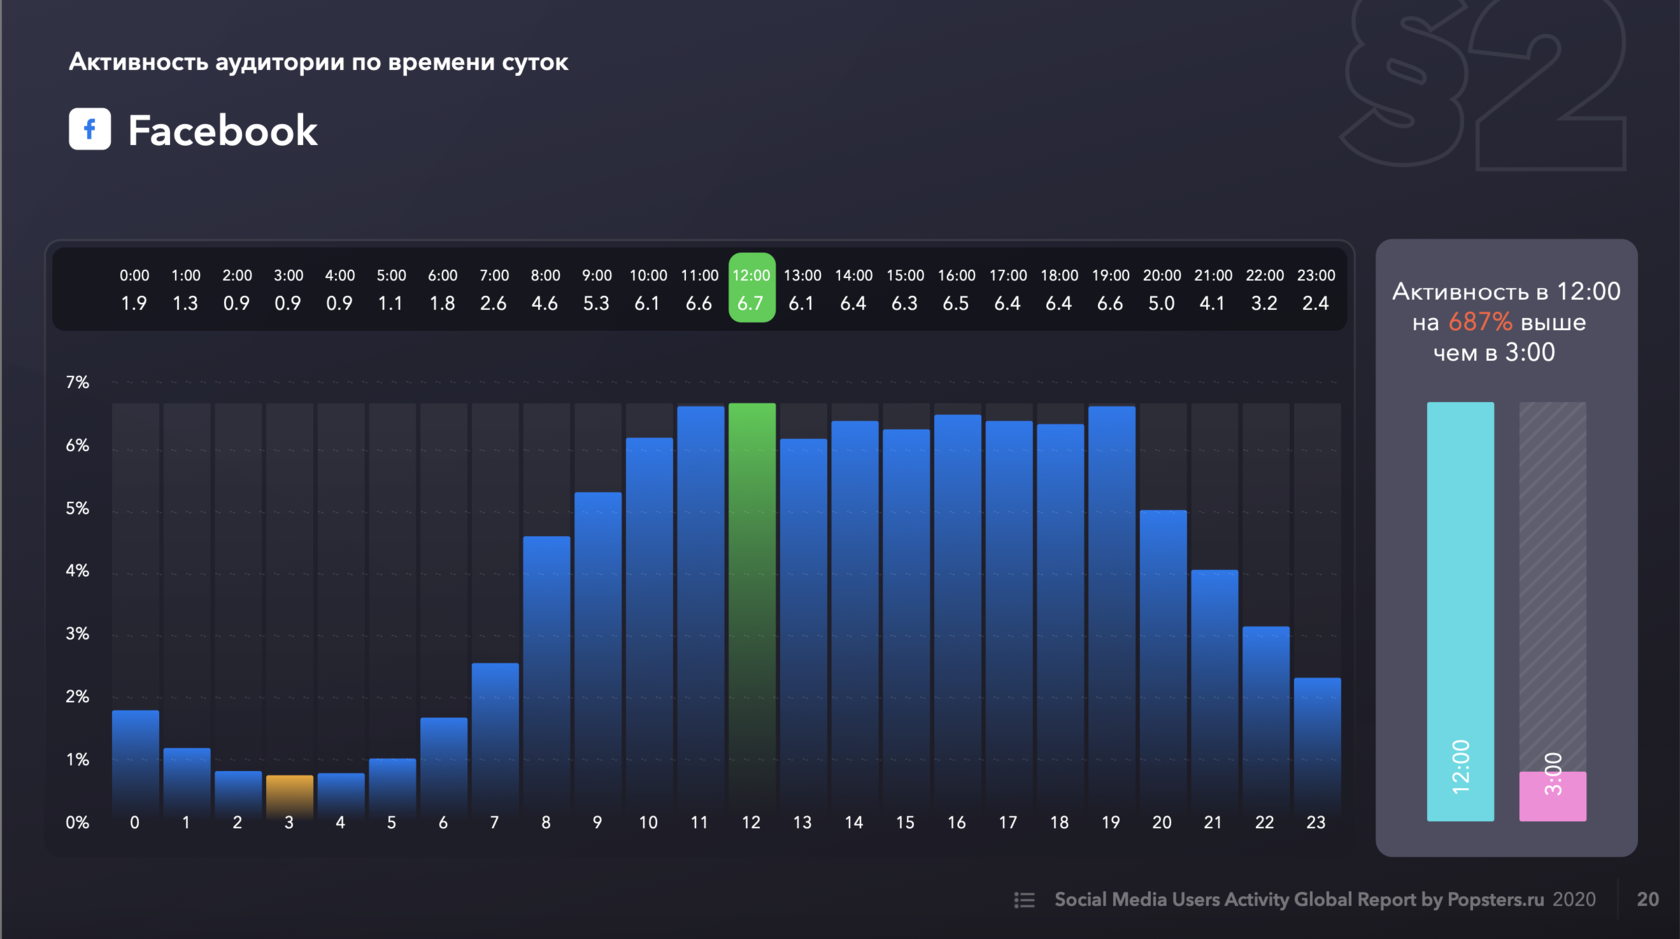Click the 2:00 header value 0.9
Image resolution: width=1680 pixels, height=939 pixels.
(x=237, y=303)
